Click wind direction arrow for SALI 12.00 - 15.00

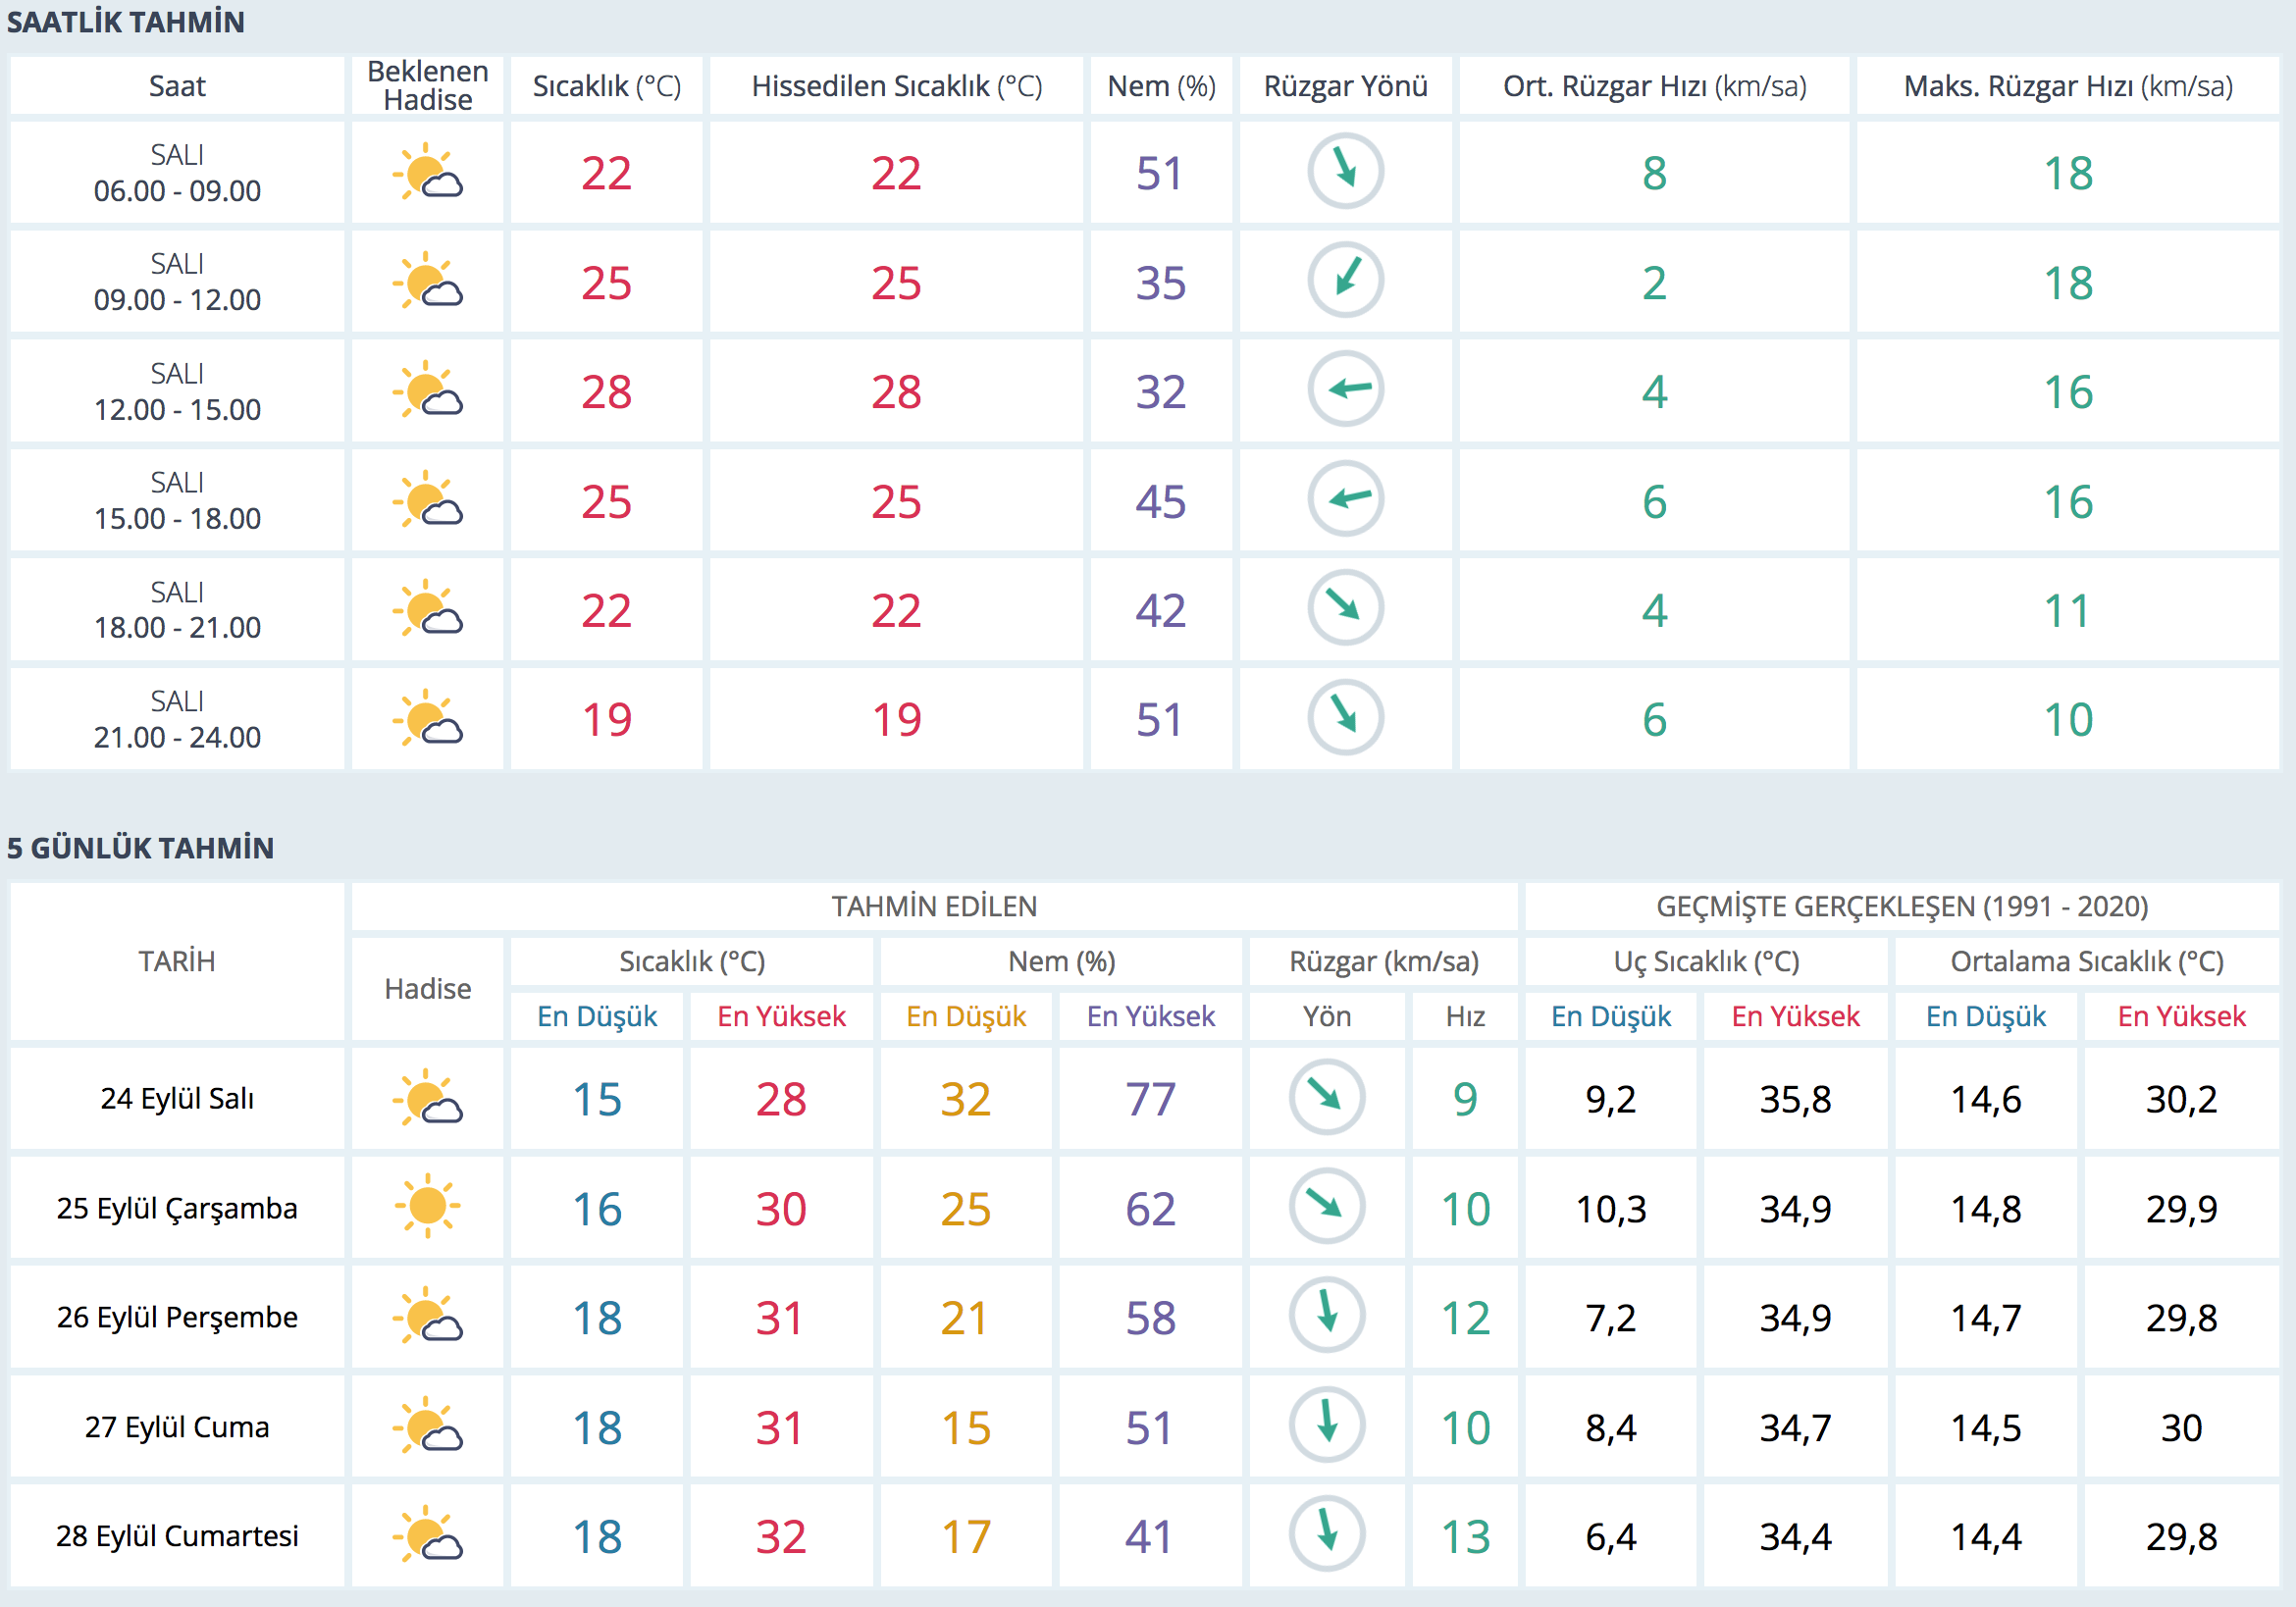click(1345, 390)
